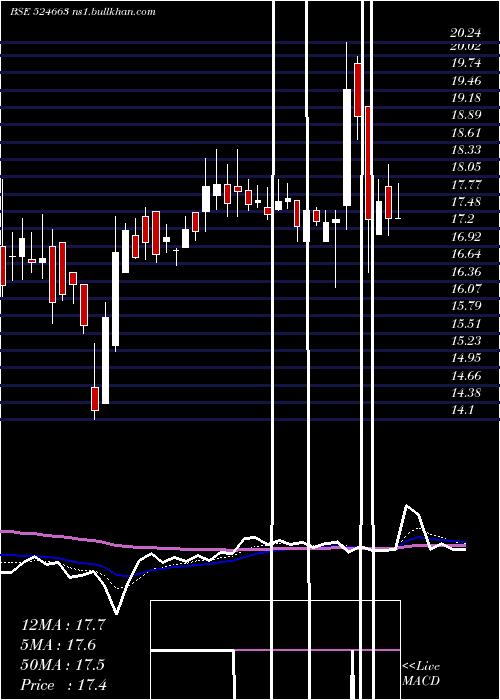
Task: Click the 5MA : 17.6 readout
Action: point(58,645)
